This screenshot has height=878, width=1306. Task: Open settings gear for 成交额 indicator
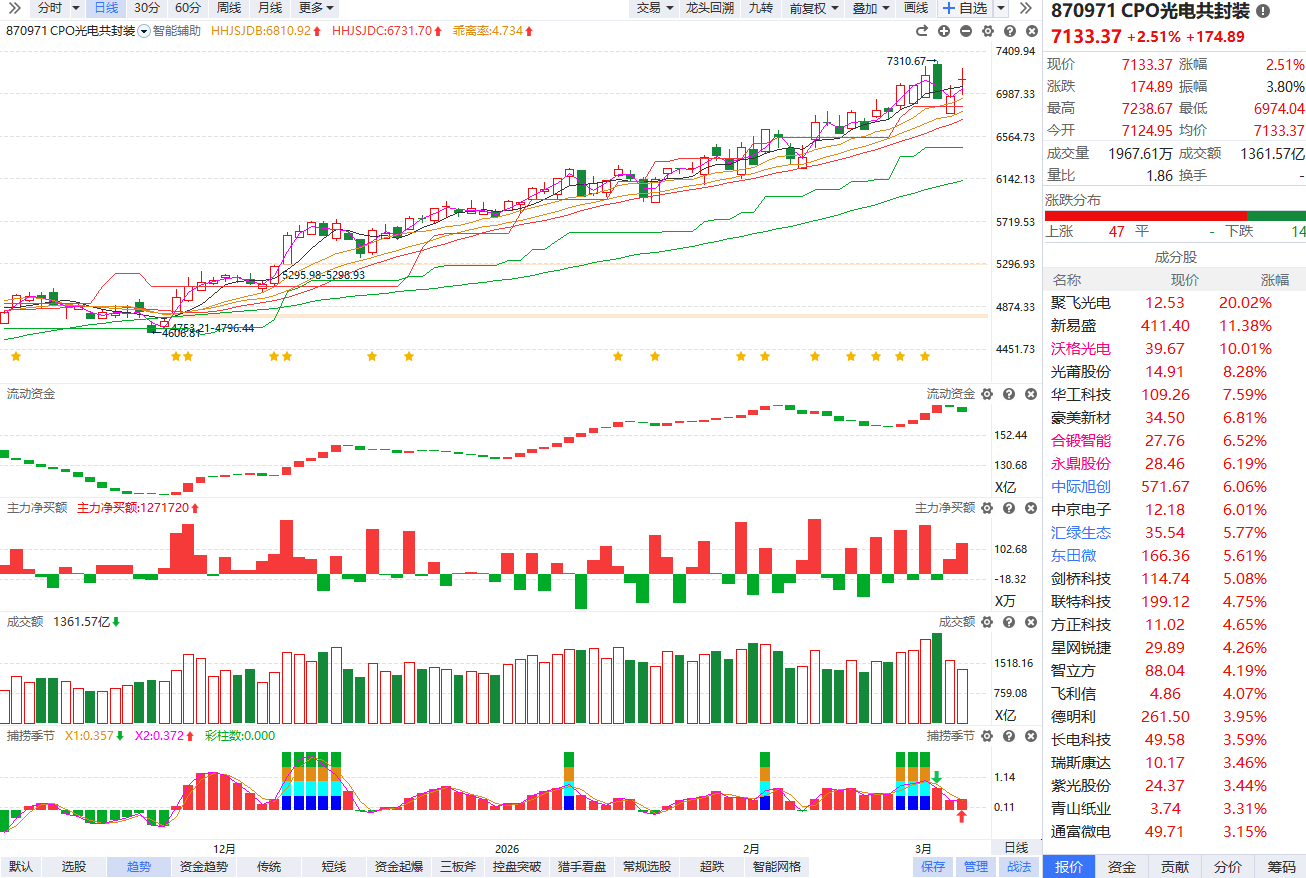(987, 622)
